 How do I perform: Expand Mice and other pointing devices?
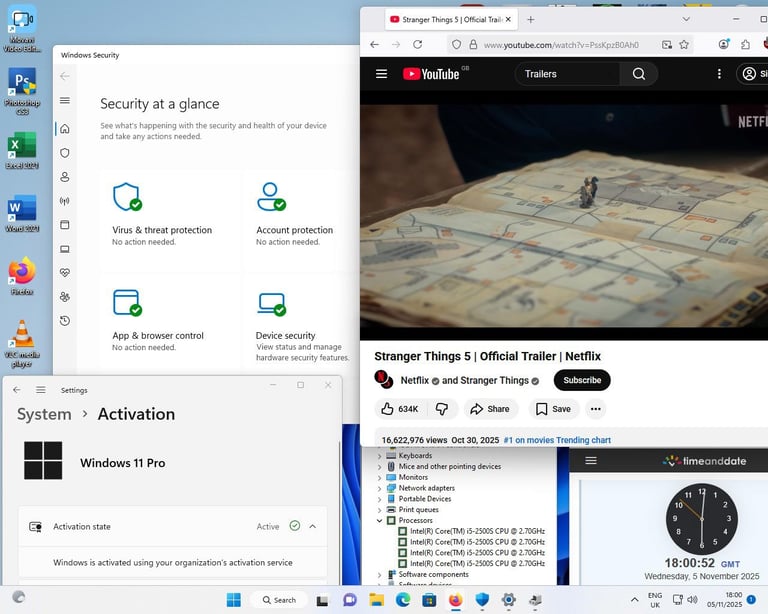pos(380,467)
